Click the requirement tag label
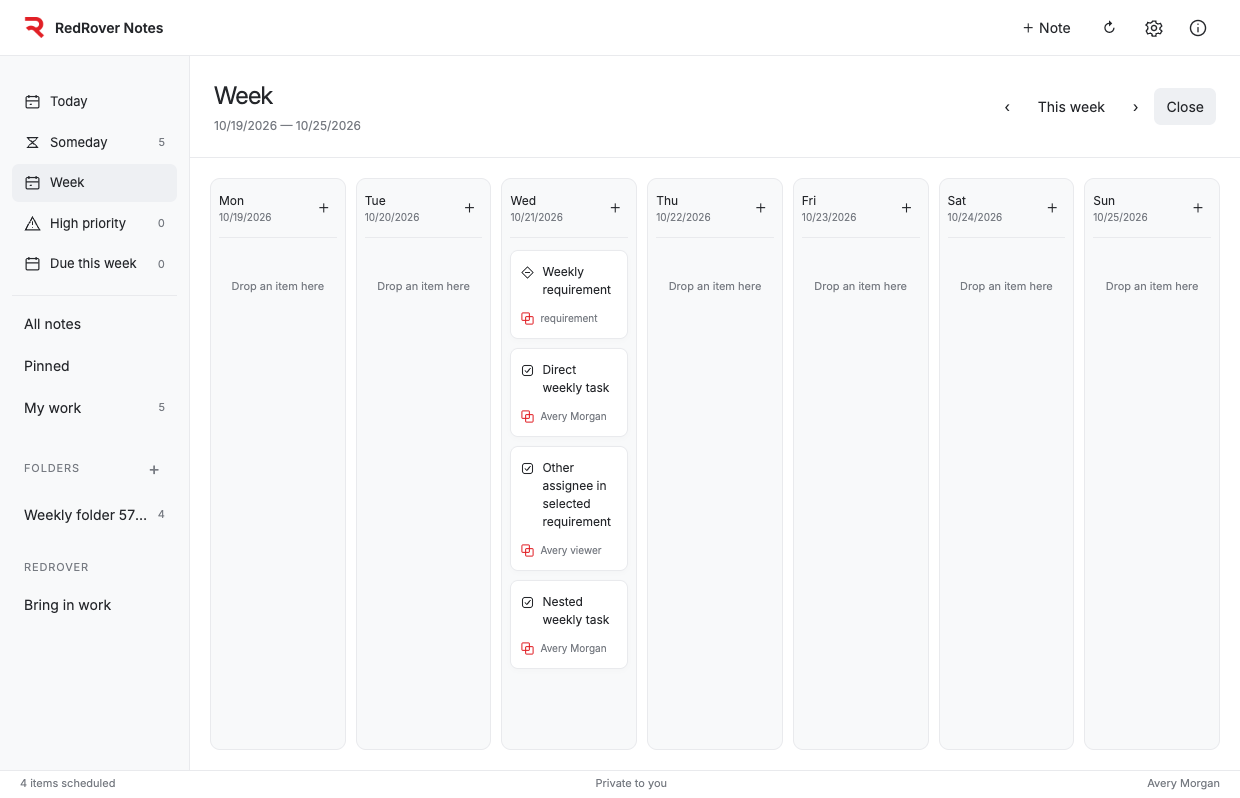 pyautogui.click(x=569, y=318)
